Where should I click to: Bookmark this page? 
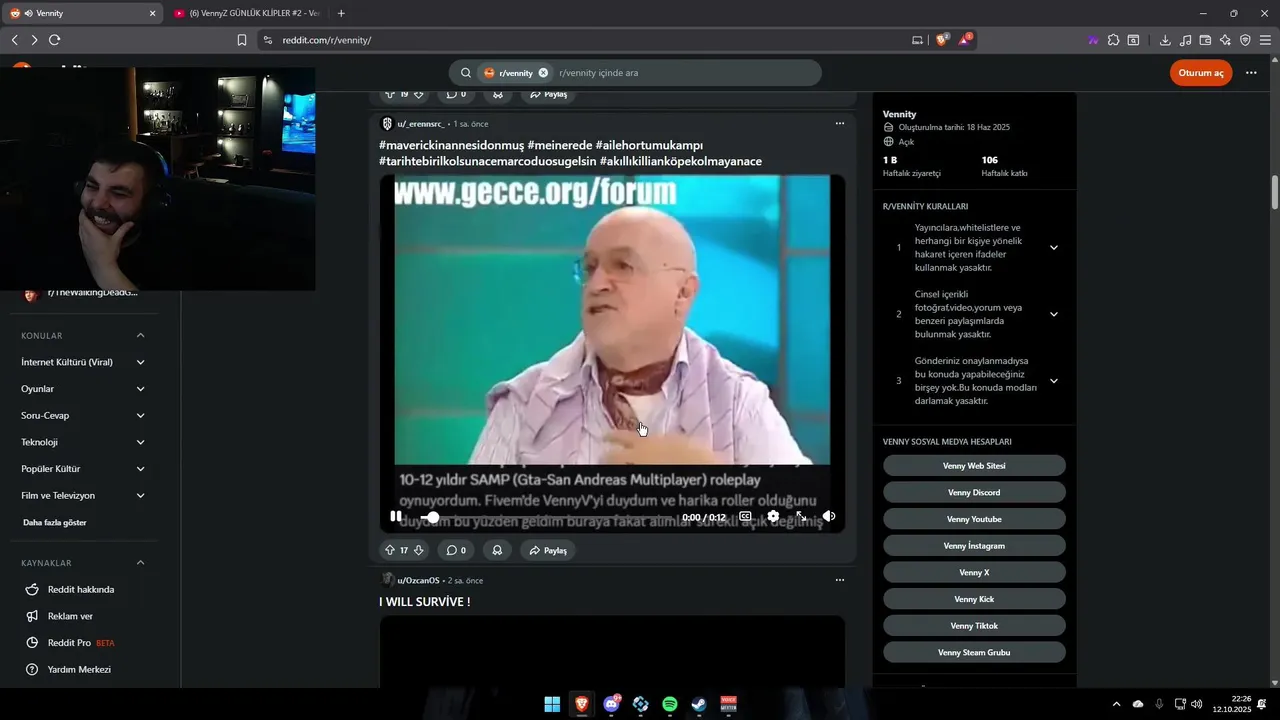tap(242, 40)
